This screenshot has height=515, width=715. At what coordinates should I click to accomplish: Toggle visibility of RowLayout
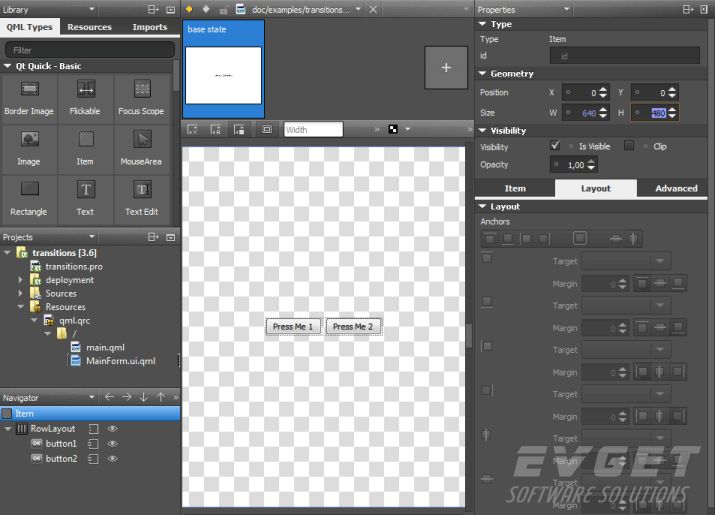point(112,428)
